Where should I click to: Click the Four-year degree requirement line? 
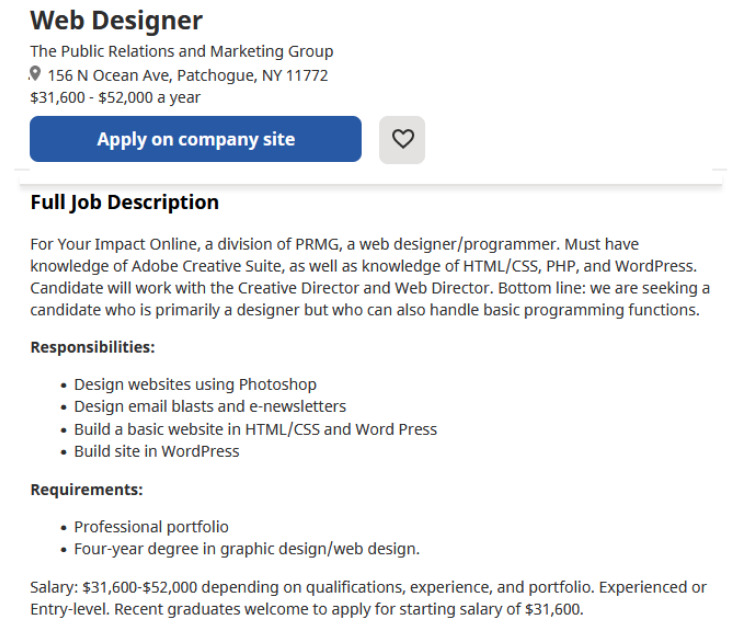coord(247,548)
